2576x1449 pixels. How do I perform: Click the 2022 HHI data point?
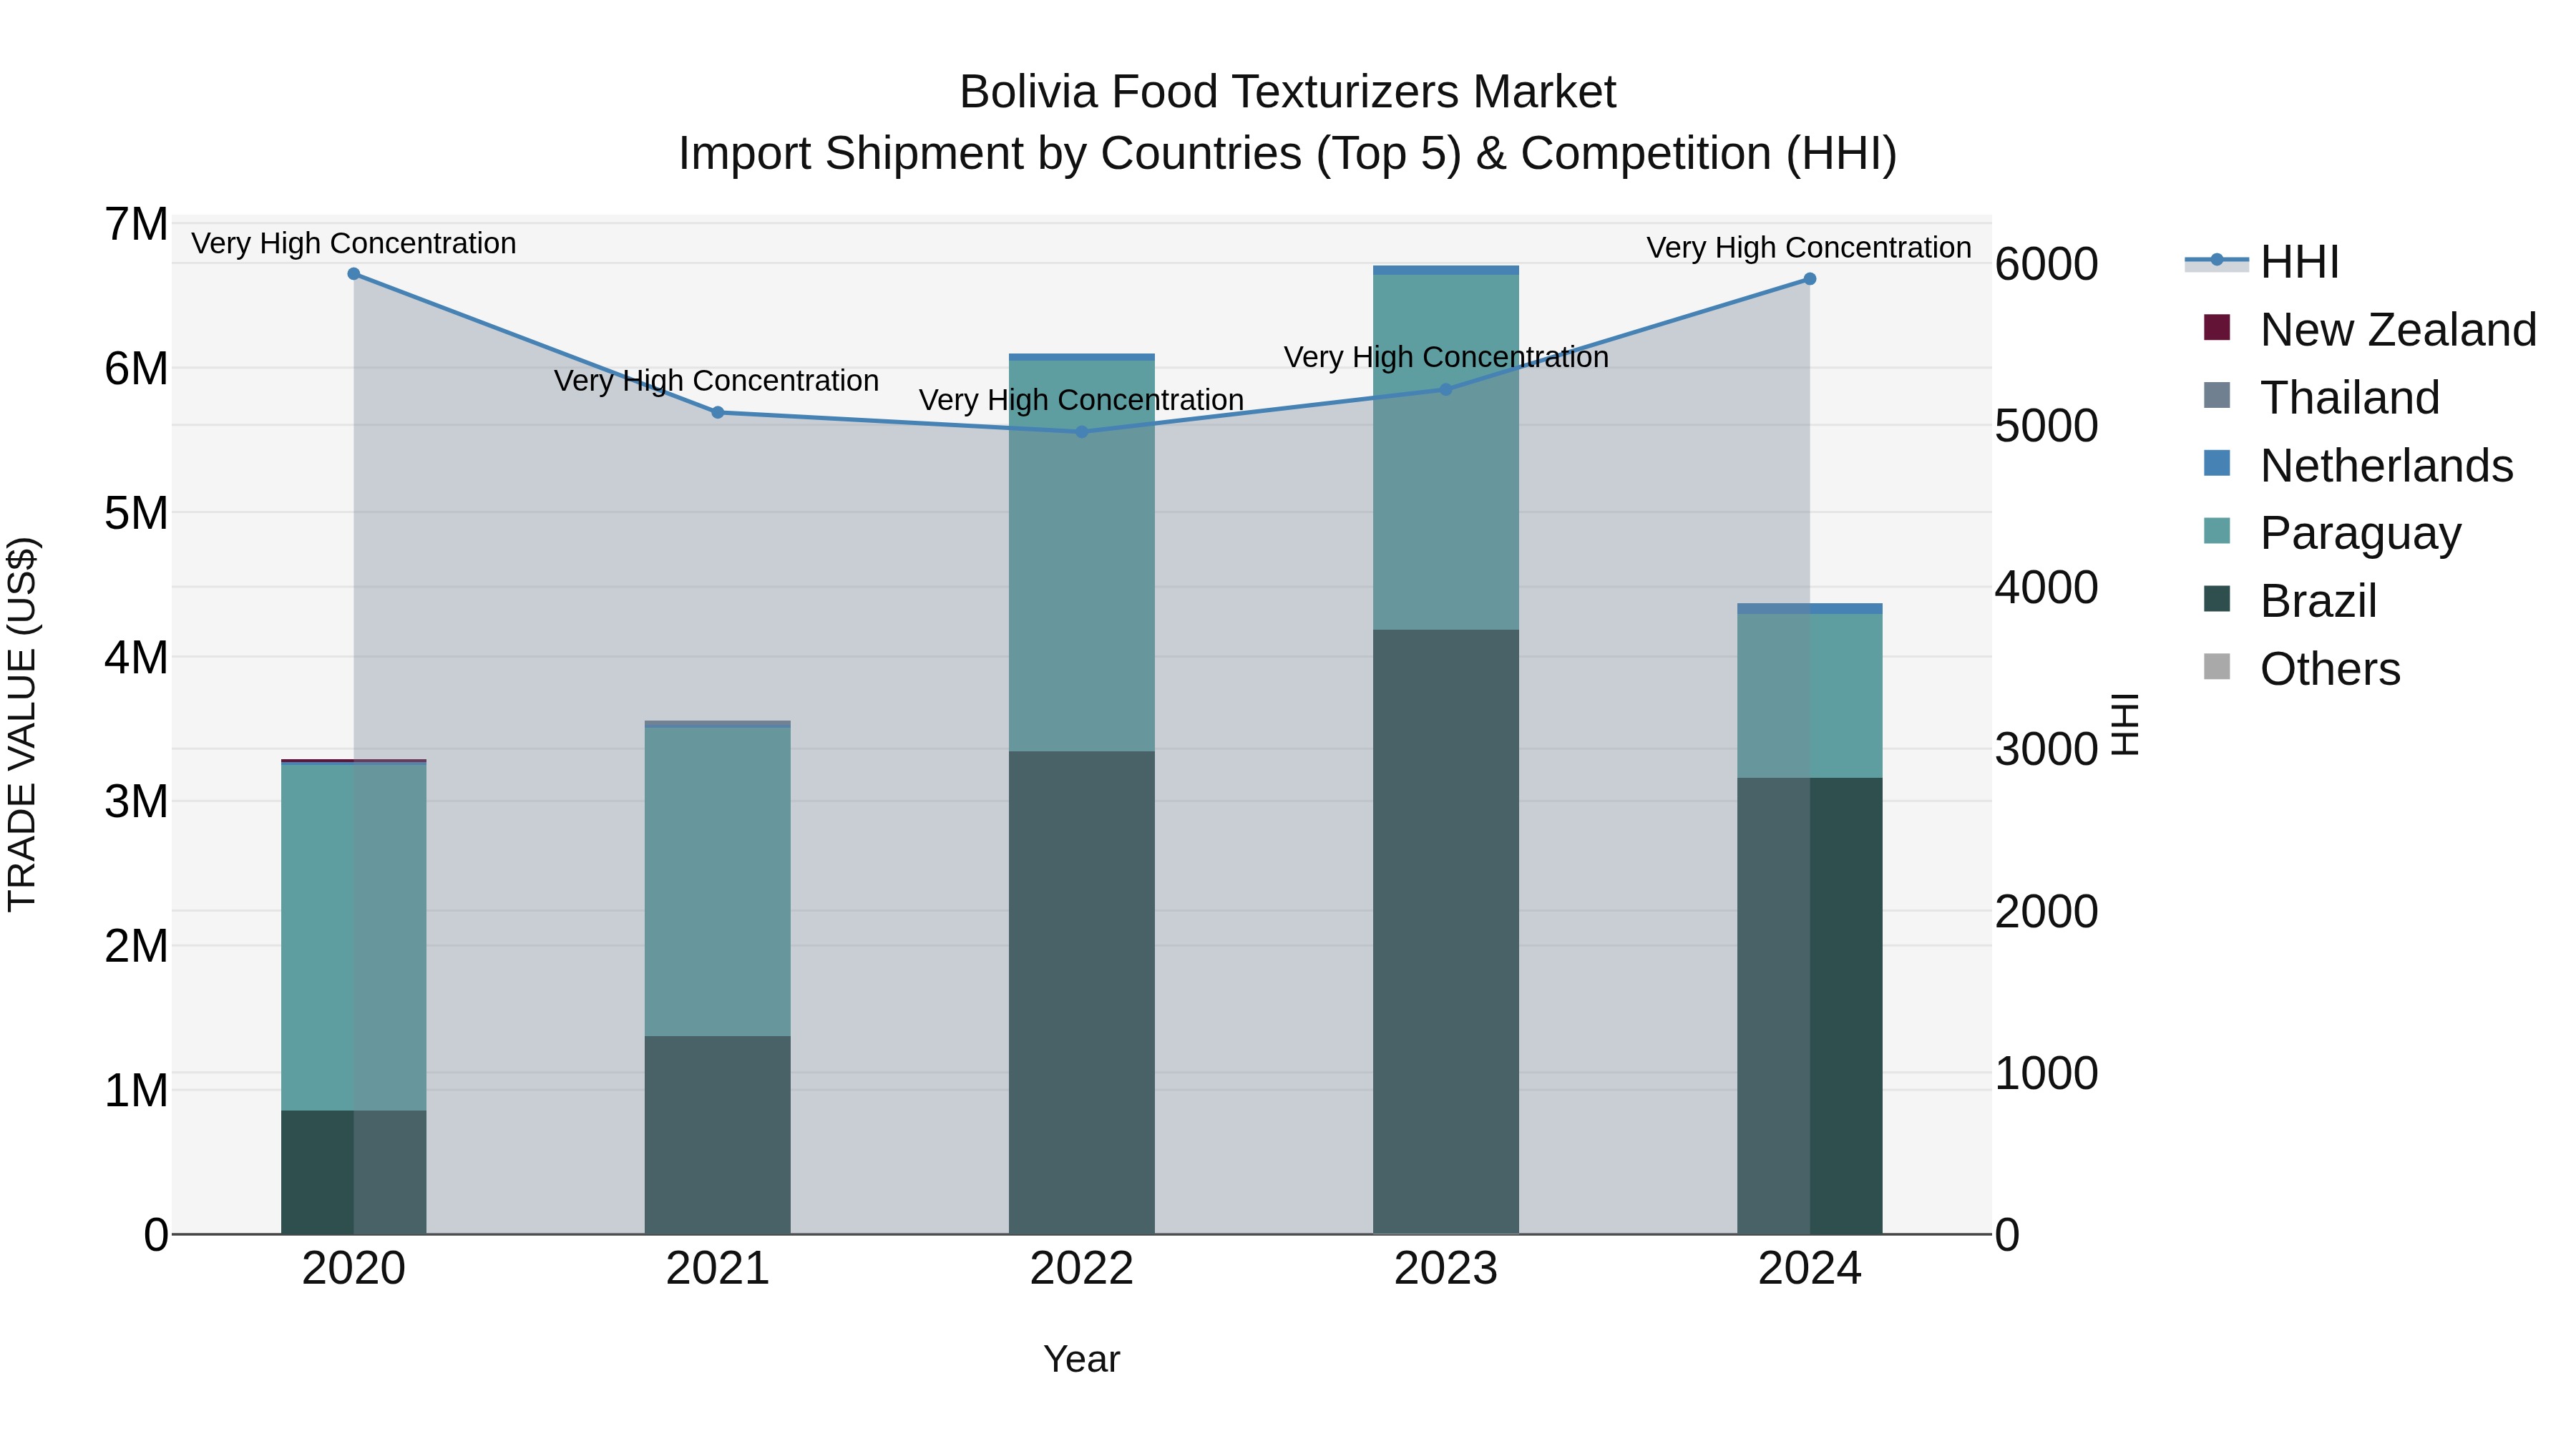[x=1081, y=432]
